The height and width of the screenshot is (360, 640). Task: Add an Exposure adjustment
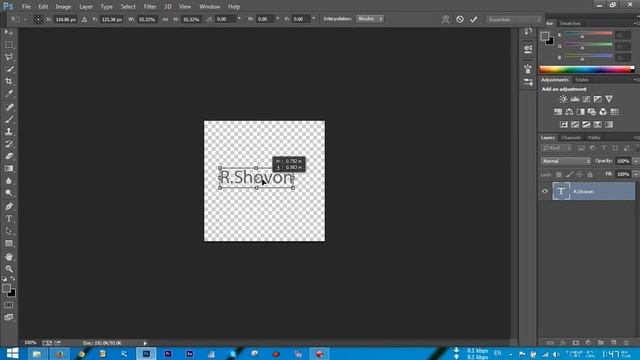(x=598, y=99)
